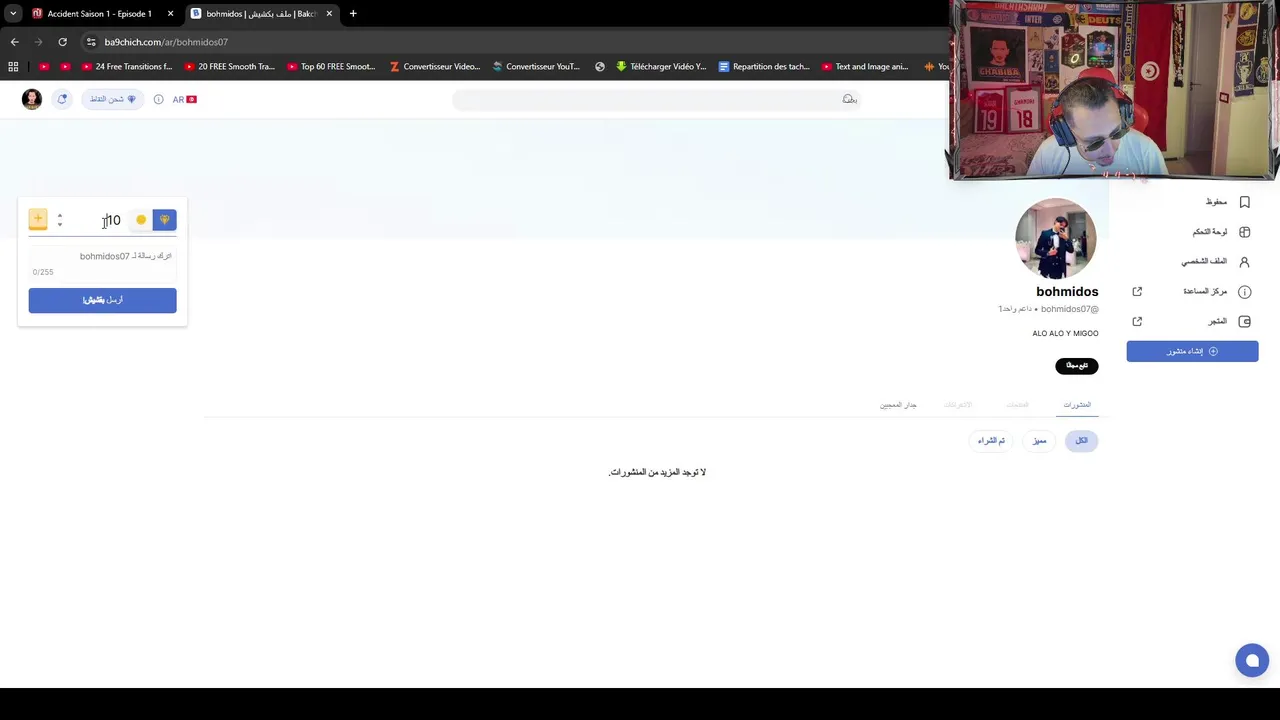Open Télécharger Vidéo Y... bookmark
1280x720 pixels.
tap(661, 67)
